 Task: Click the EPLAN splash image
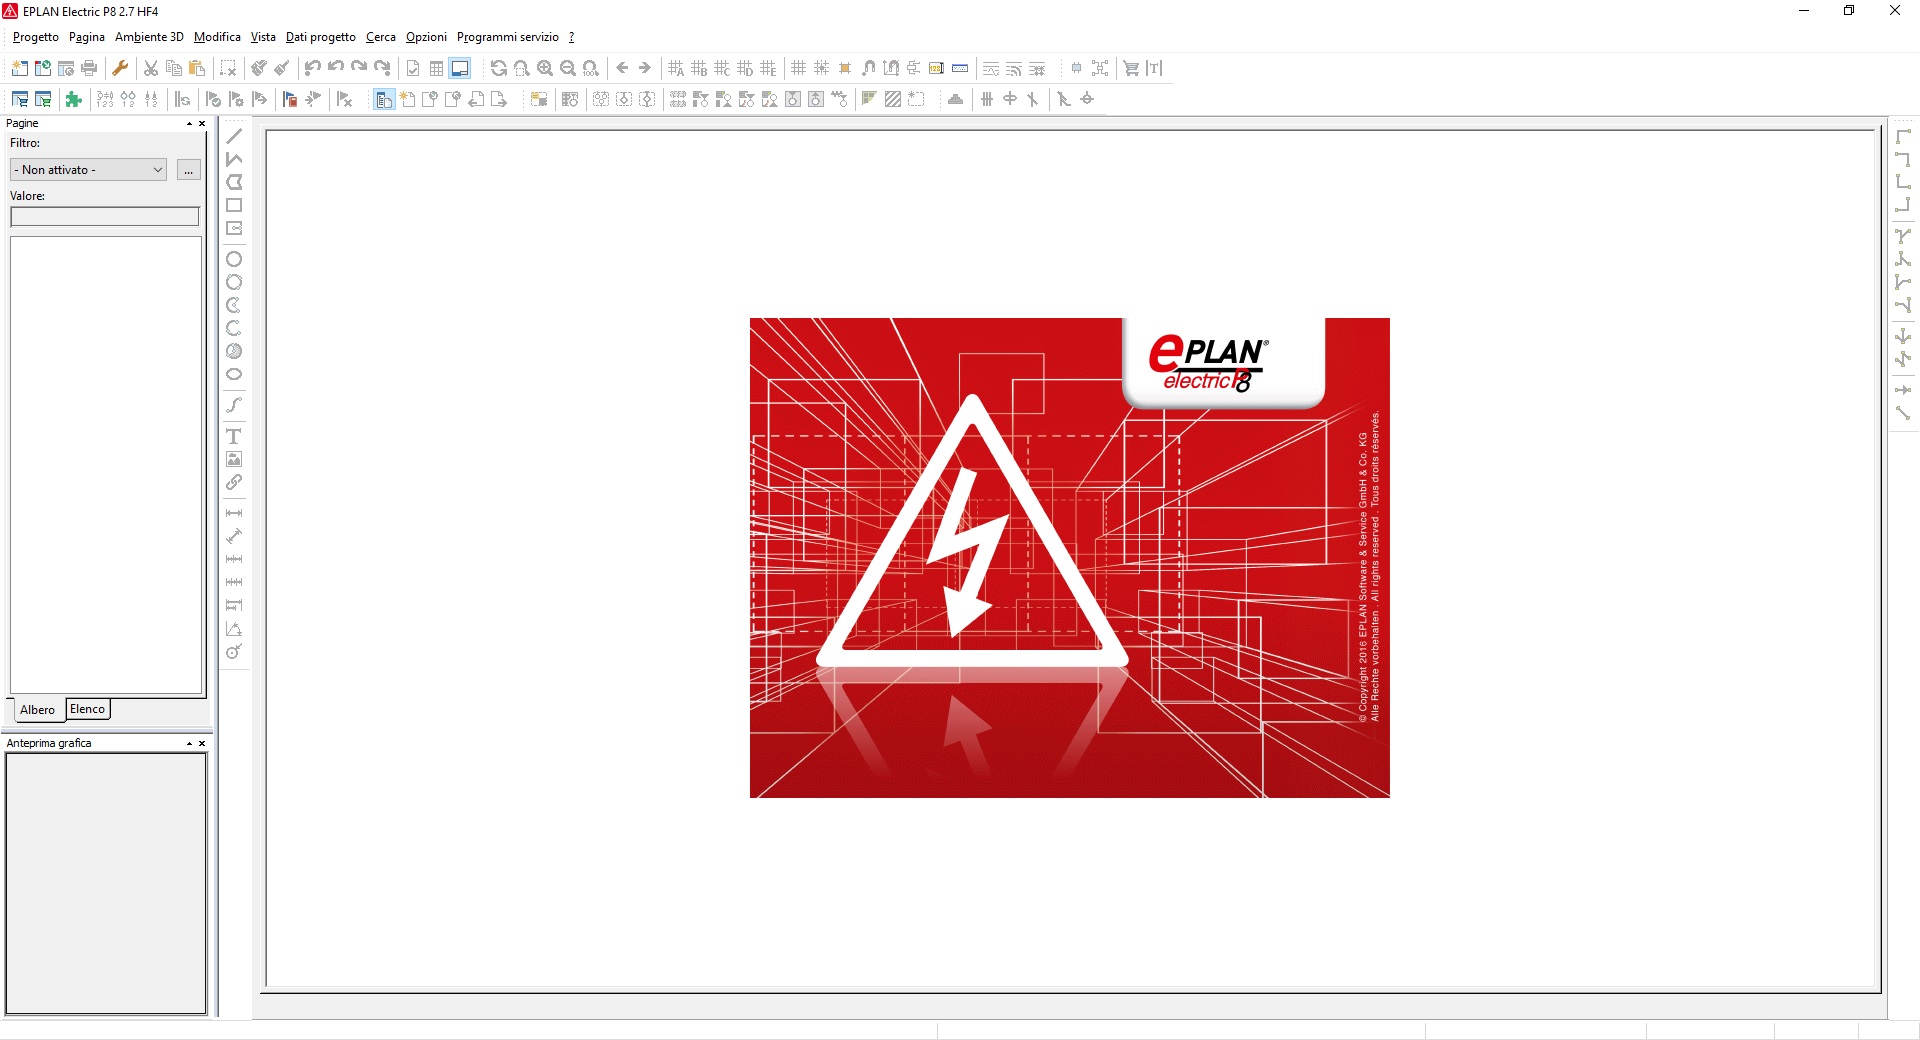click(1070, 558)
